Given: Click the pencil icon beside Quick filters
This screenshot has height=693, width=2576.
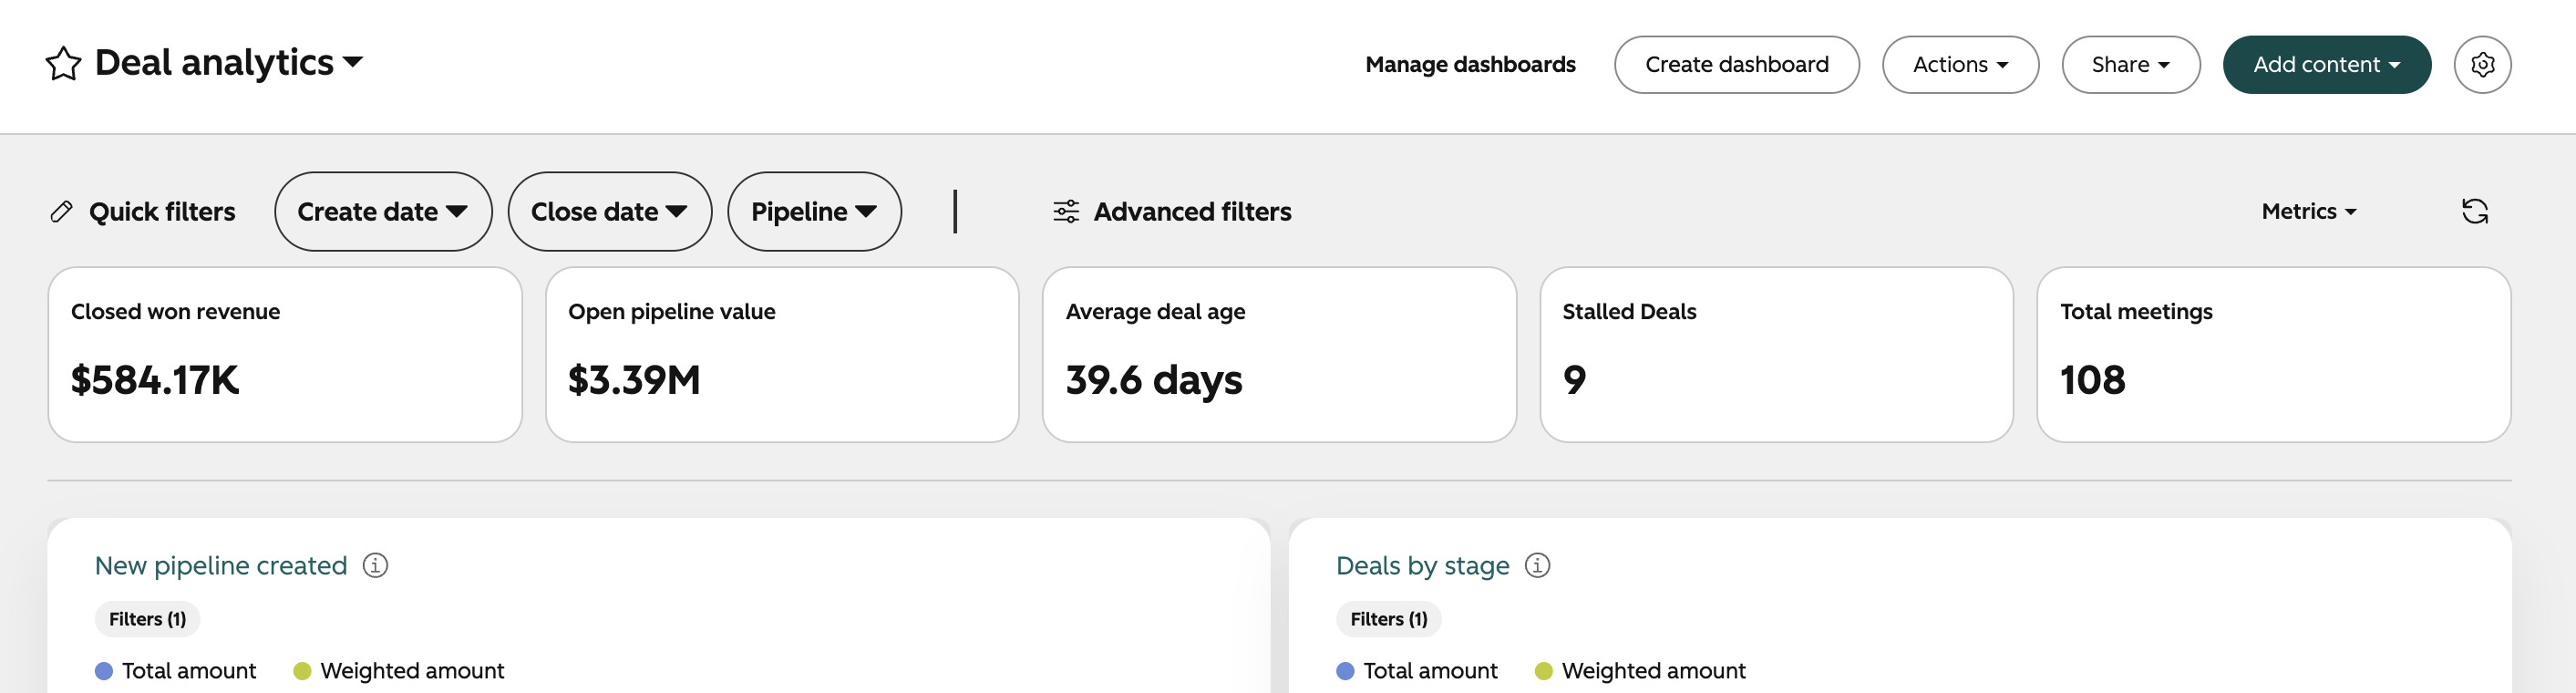Looking at the screenshot, I should 62,211.
